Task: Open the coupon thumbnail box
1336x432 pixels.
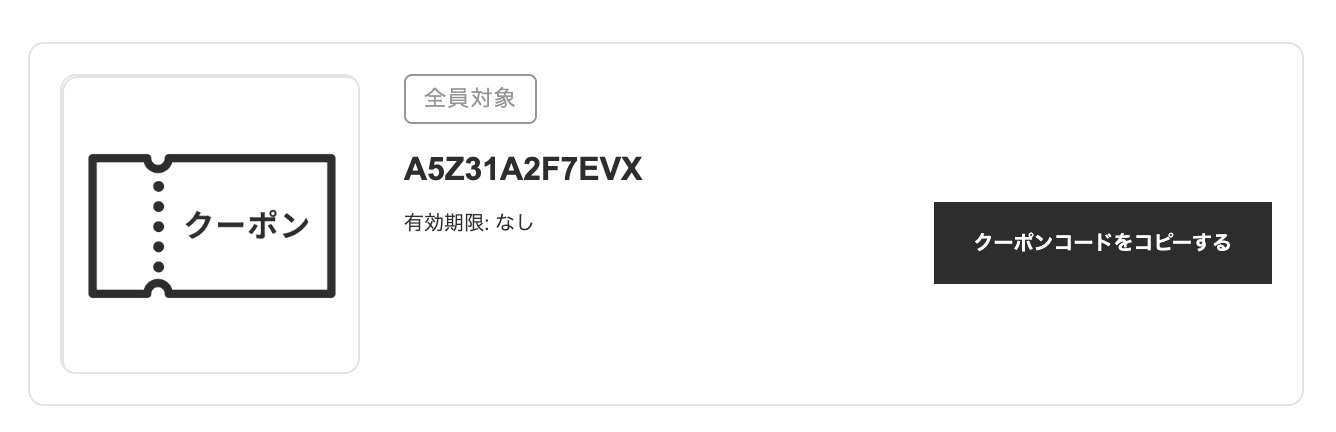Action: pos(210,224)
